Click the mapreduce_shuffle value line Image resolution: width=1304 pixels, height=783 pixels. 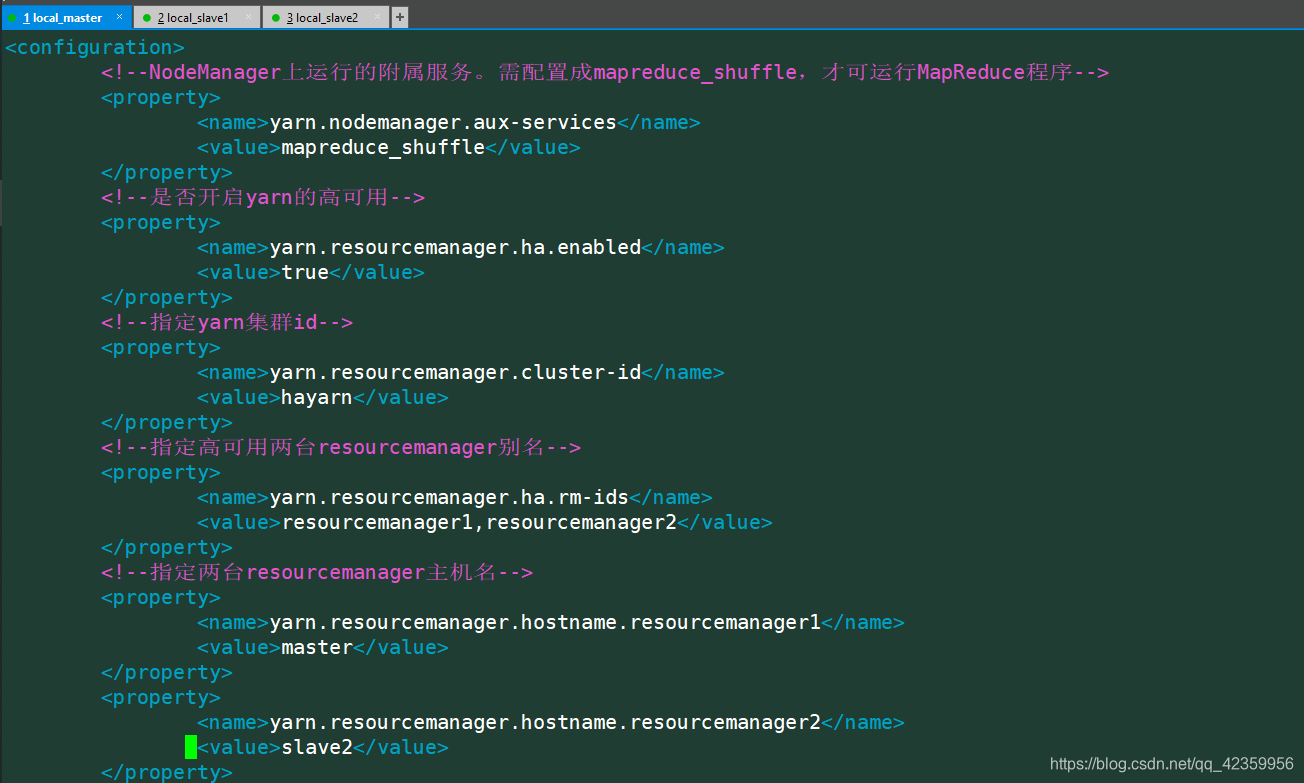click(x=389, y=147)
